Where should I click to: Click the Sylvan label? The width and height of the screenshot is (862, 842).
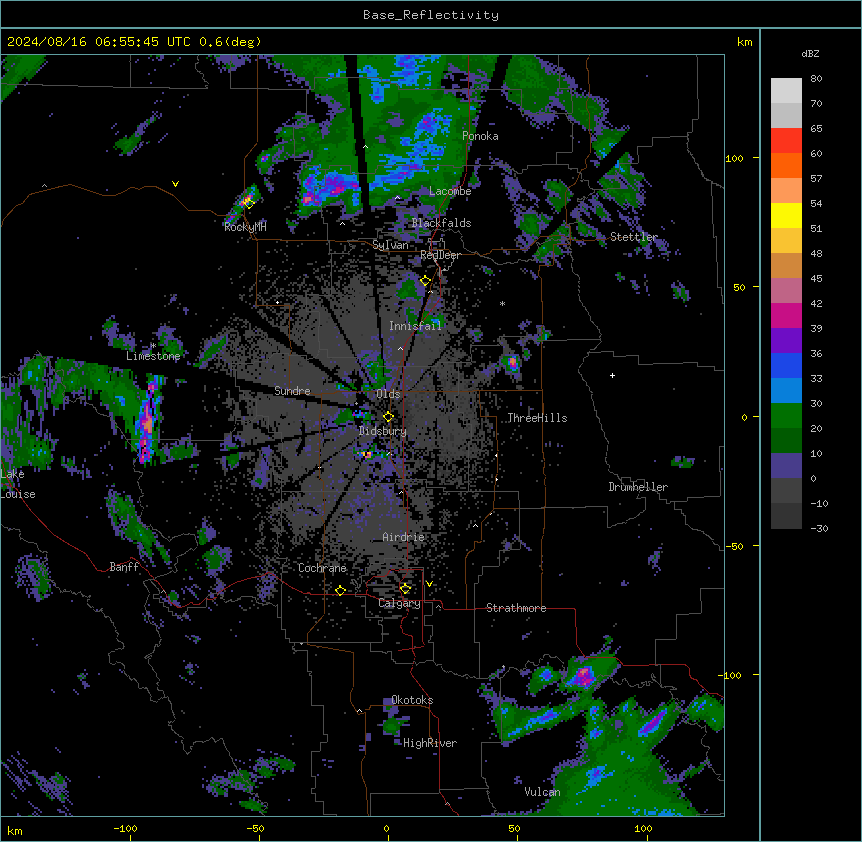coord(390,245)
